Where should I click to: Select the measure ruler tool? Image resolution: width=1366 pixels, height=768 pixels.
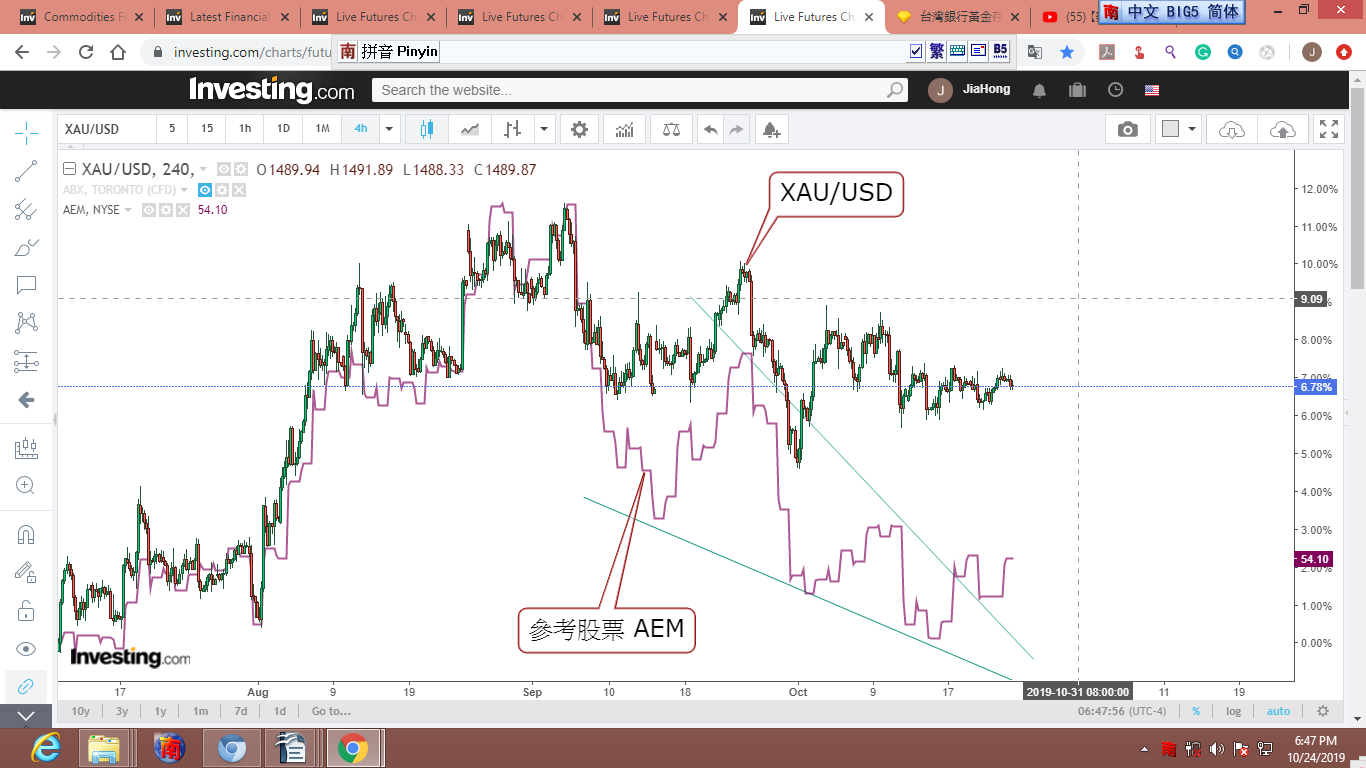click(x=26, y=449)
